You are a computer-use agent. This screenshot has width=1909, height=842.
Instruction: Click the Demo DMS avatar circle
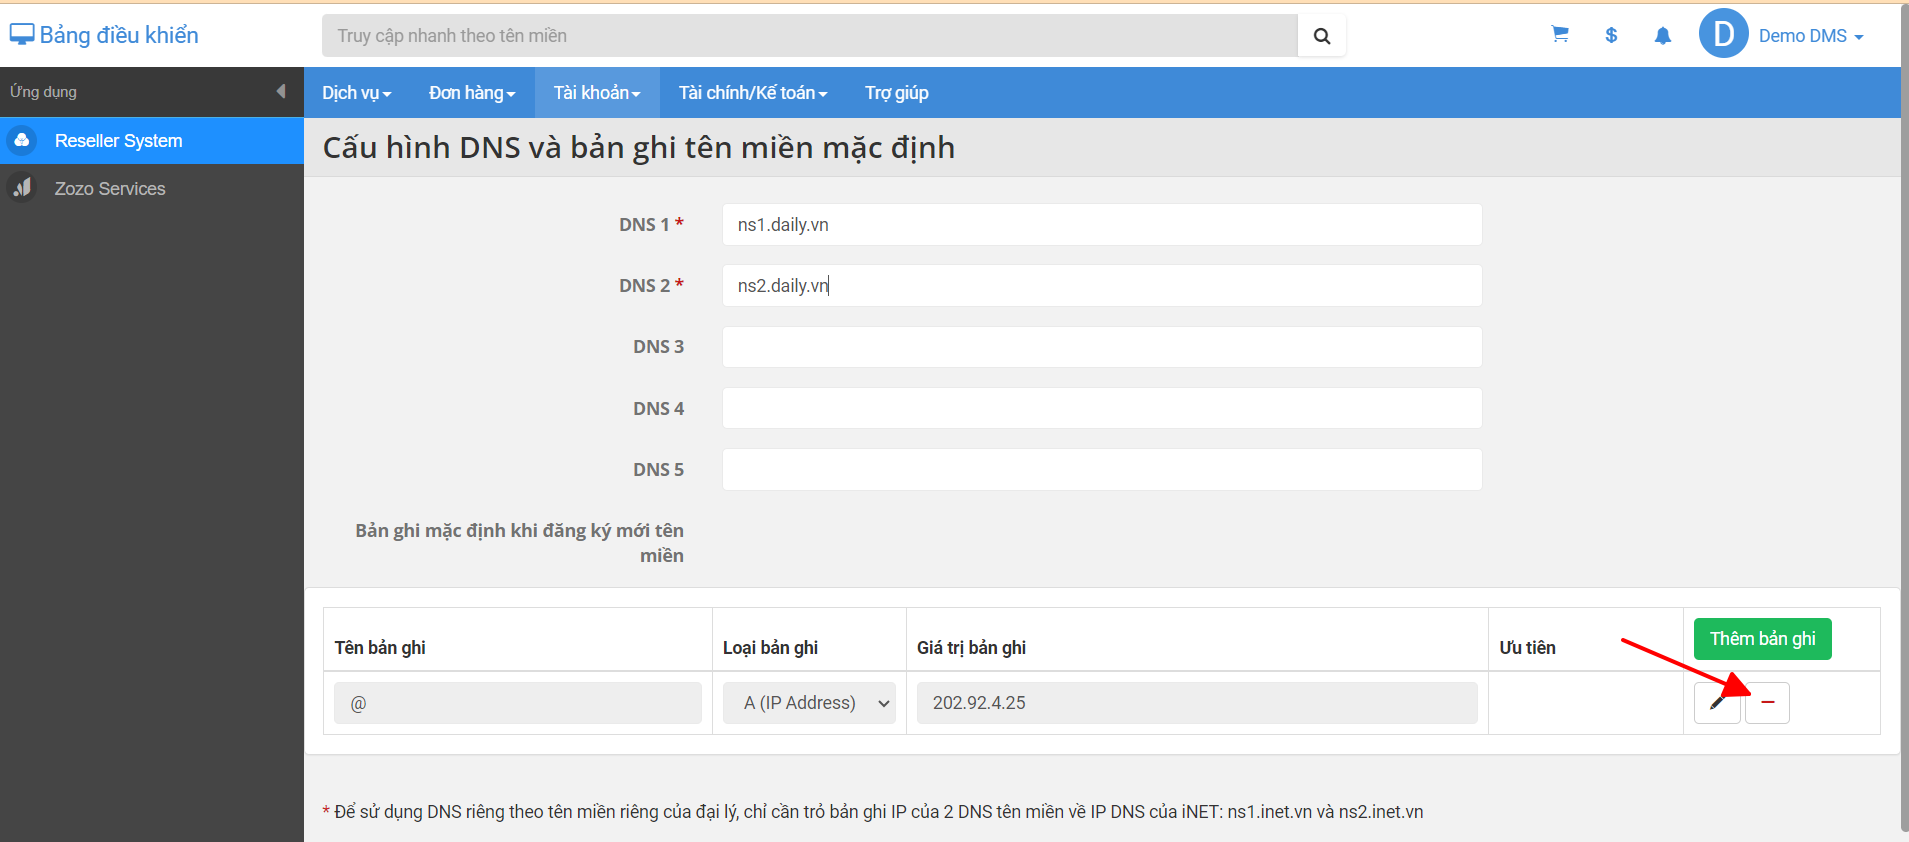[x=1723, y=34]
